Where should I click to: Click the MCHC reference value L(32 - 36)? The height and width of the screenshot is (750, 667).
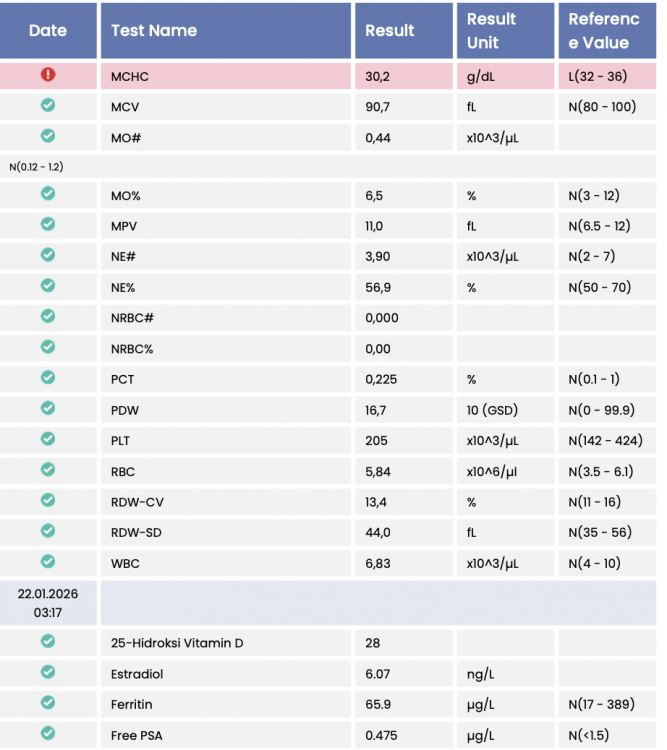click(598, 76)
